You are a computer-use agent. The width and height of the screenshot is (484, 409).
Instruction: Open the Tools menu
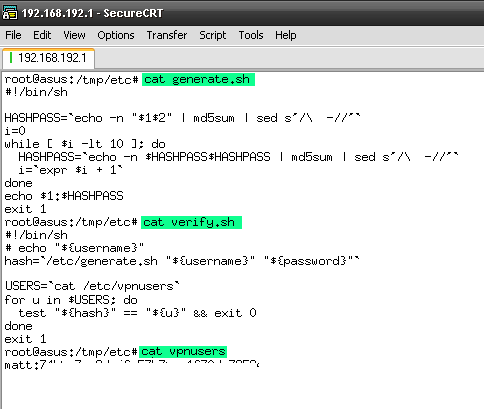[251, 35]
